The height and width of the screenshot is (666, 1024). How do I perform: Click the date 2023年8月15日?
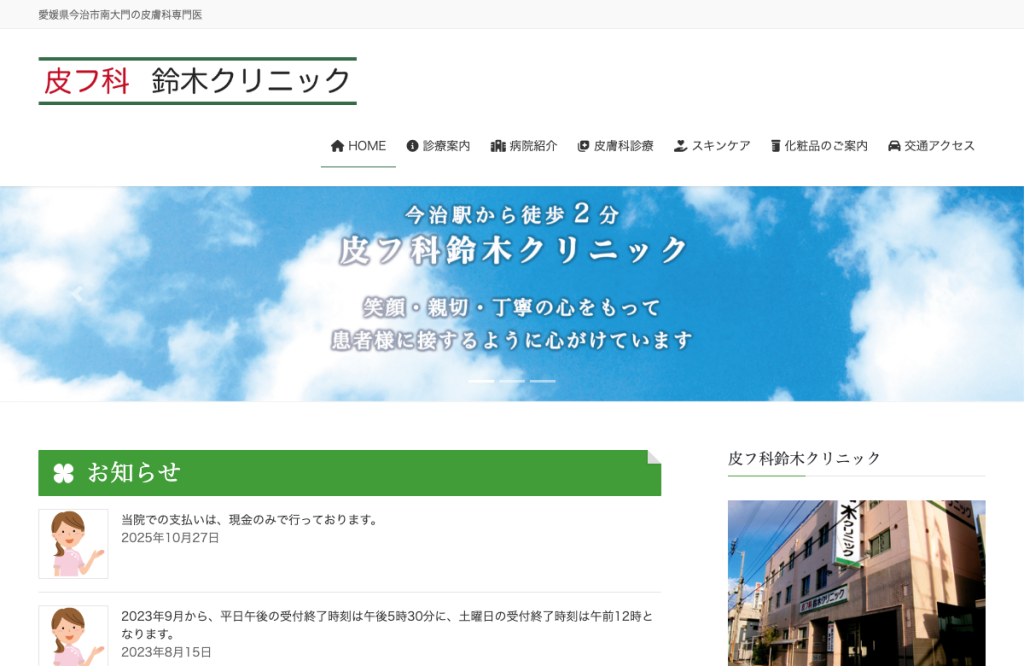coord(167,652)
